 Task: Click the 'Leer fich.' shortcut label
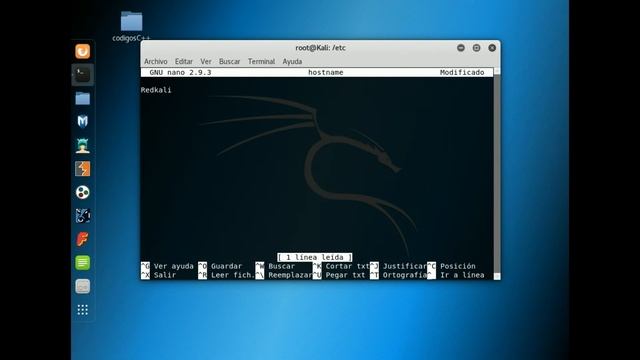point(233,276)
